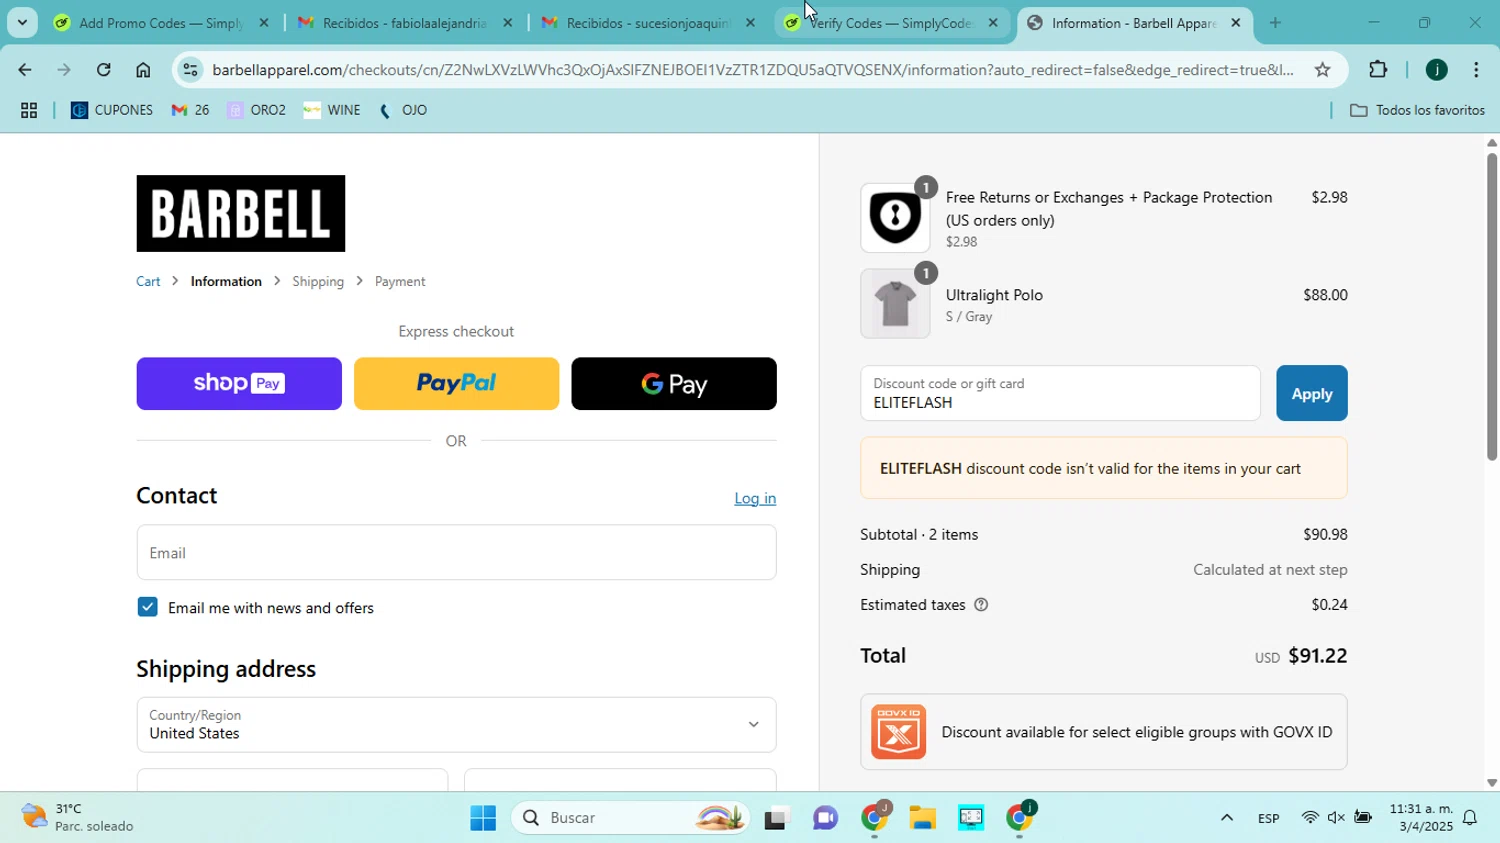Click the BARBELL logo

[241, 213]
